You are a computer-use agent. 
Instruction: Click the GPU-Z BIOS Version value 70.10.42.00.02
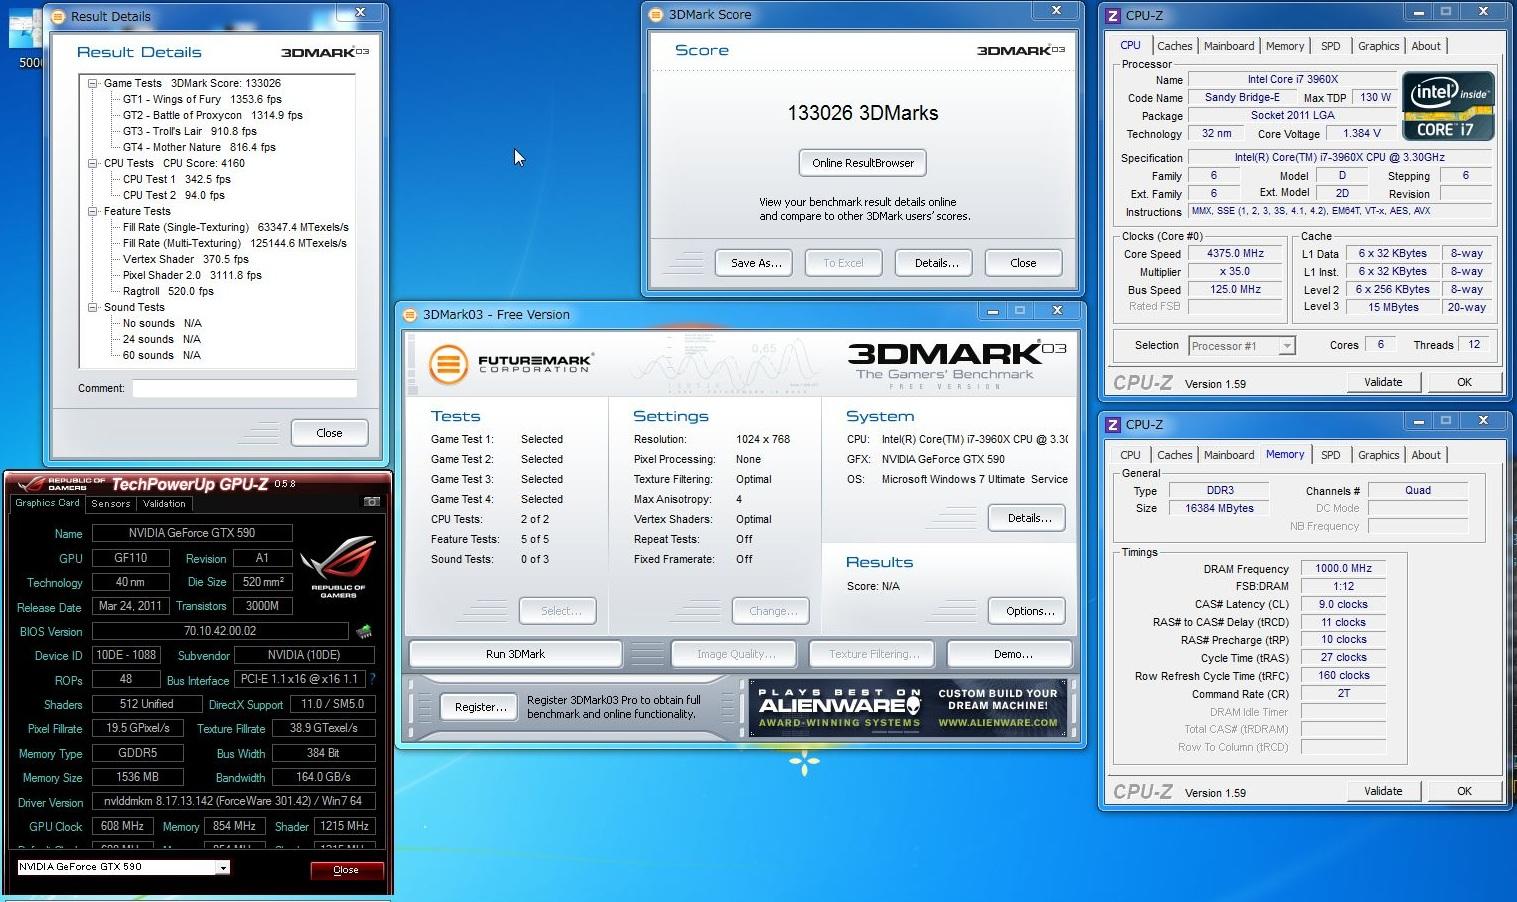click(221, 631)
